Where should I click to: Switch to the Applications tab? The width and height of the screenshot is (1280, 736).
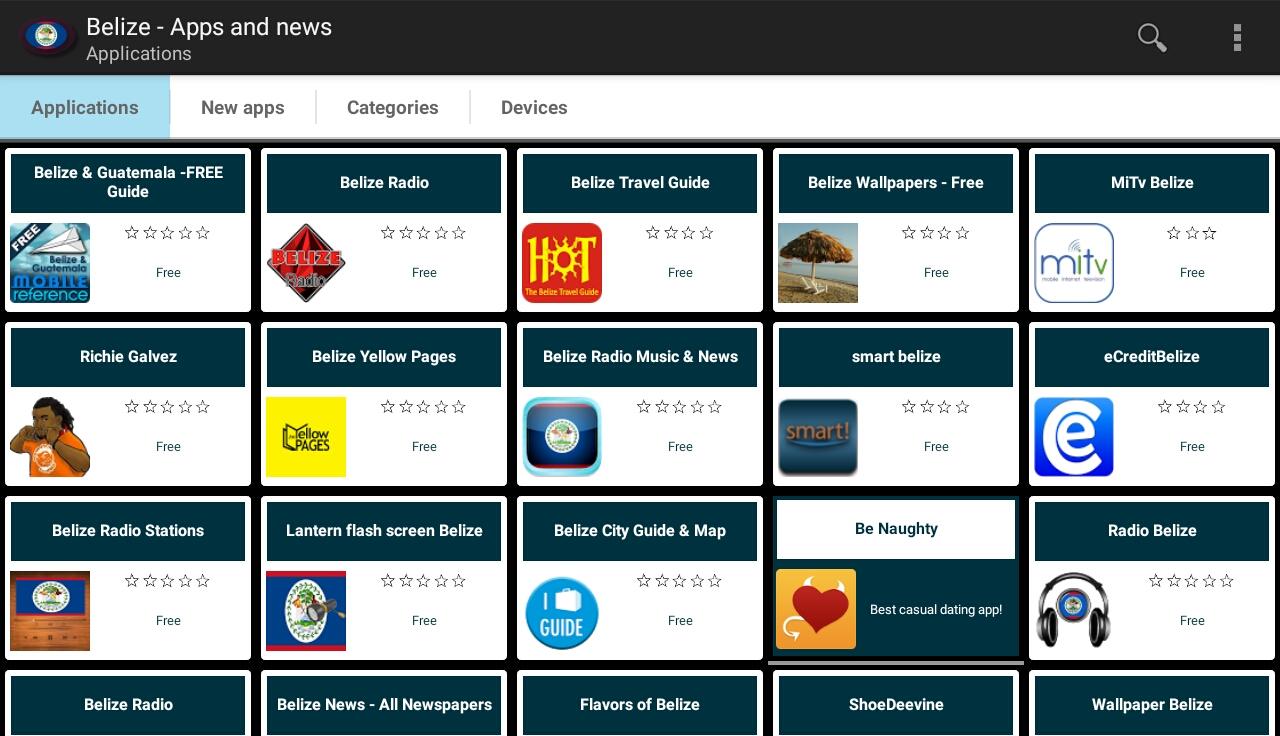[85, 107]
